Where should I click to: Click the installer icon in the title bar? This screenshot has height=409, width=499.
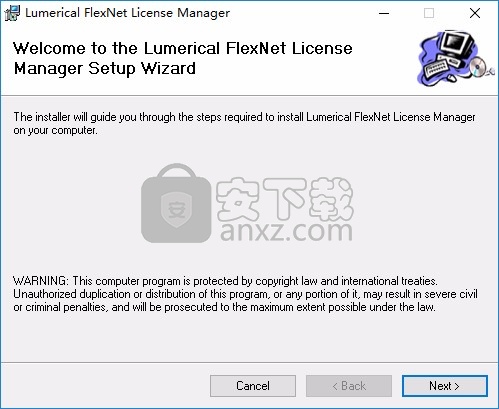(x=12, y=13)
